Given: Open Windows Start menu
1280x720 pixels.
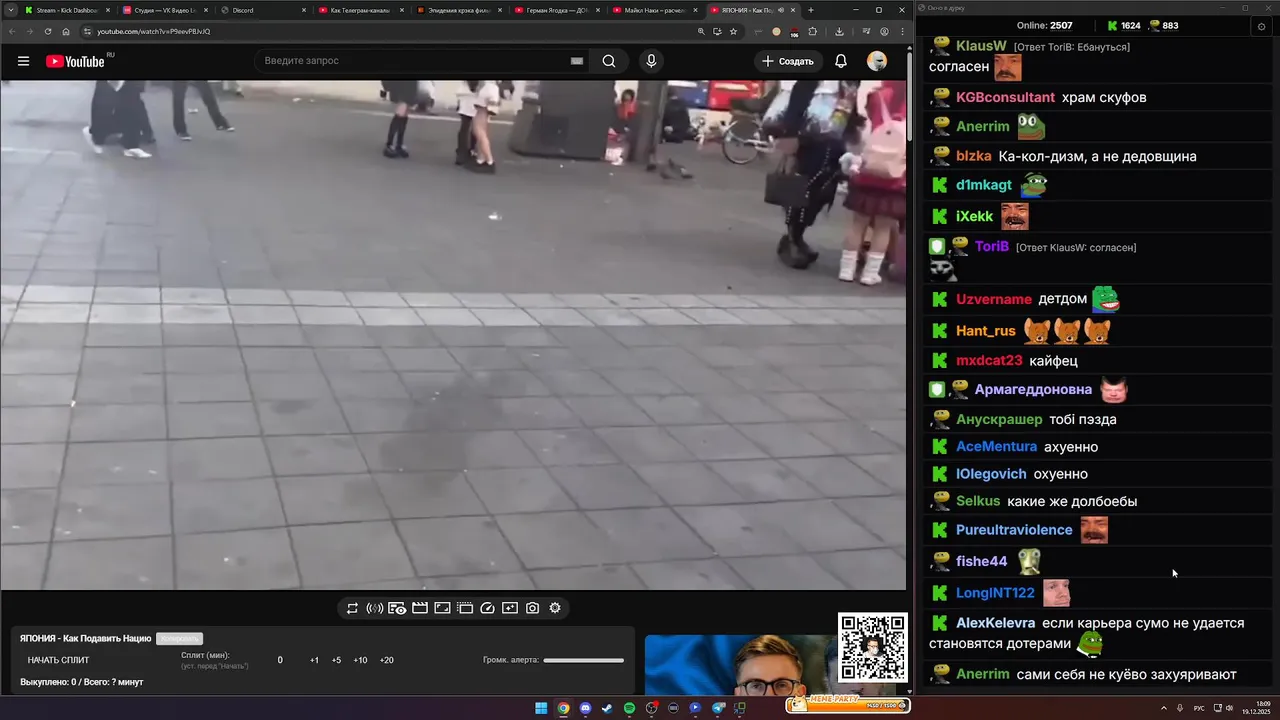Looking at the screenshot, I should pyautogui.click(x=541, y=708).
